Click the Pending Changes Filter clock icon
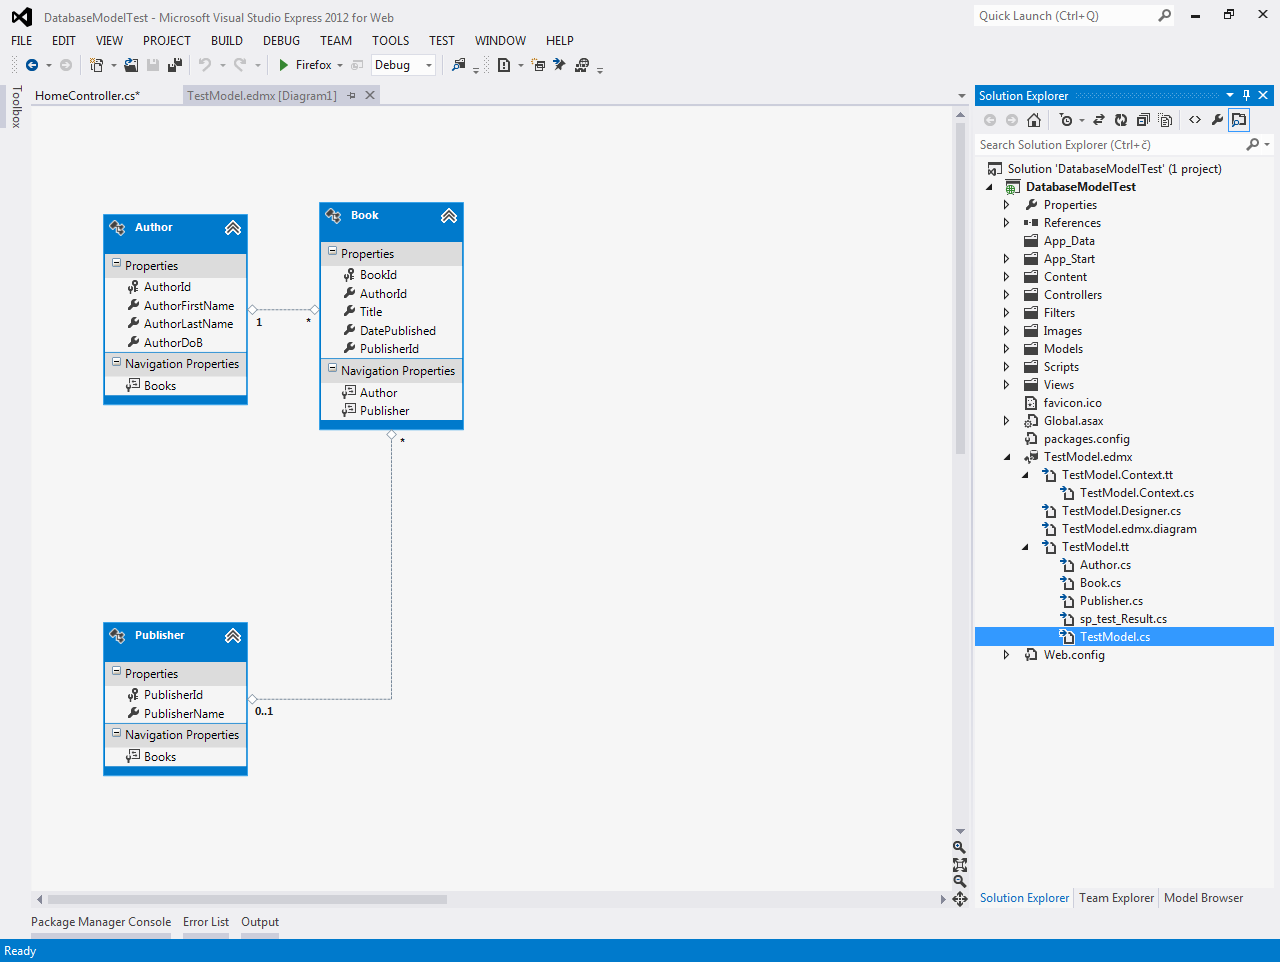 click(x=1066, y=120)
